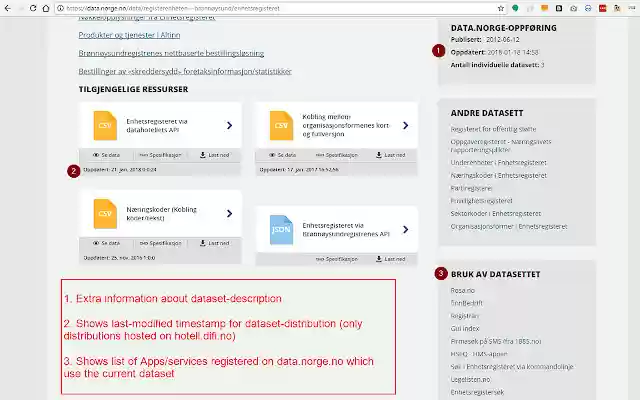Viewport: 640px width, 400px height.
Task: View site info icon beside the URL
Action: (x=60, y=8)
